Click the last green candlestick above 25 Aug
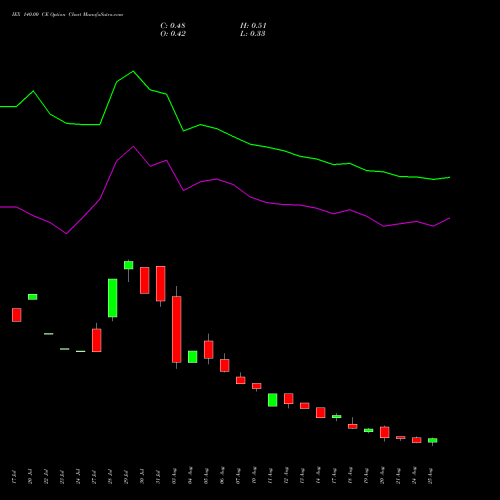Viewport: 500px width, 500px height. (433, 440)
